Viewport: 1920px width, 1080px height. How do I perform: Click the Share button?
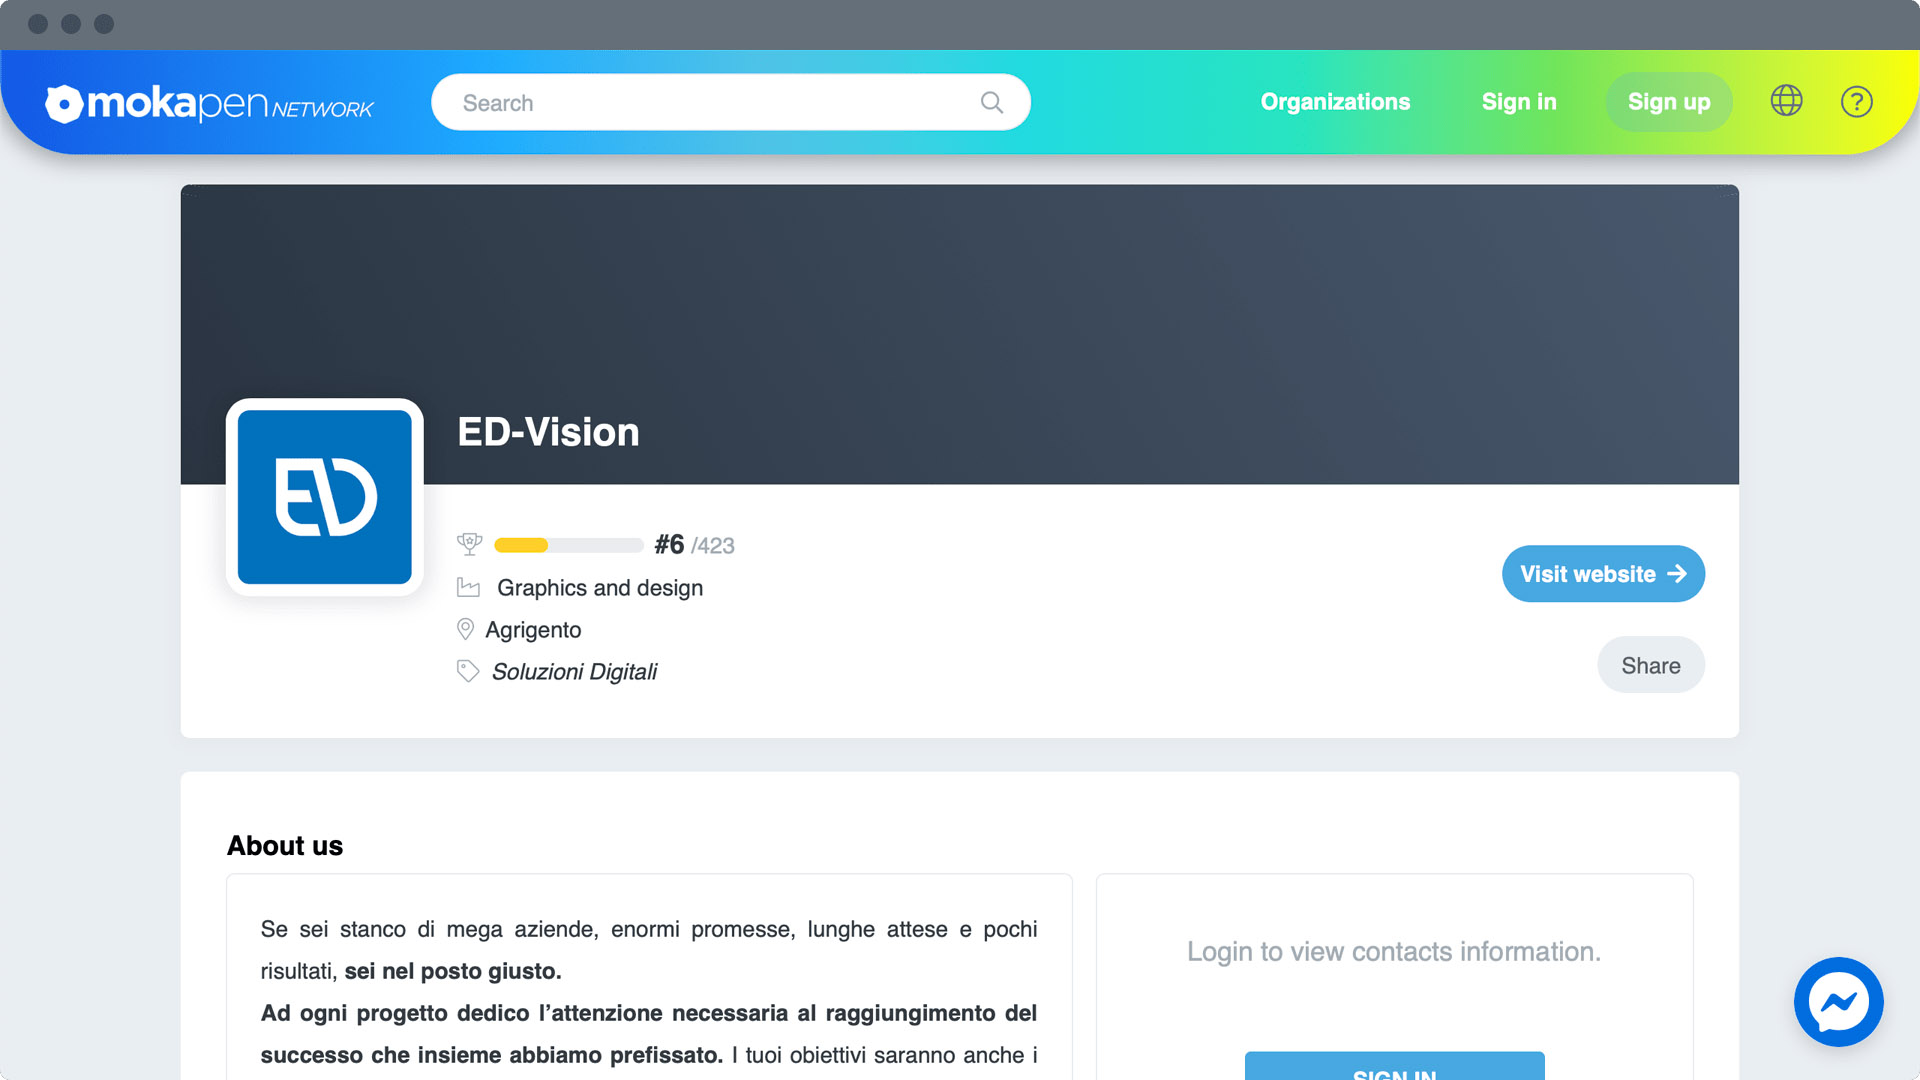(x=1651, y=665)
